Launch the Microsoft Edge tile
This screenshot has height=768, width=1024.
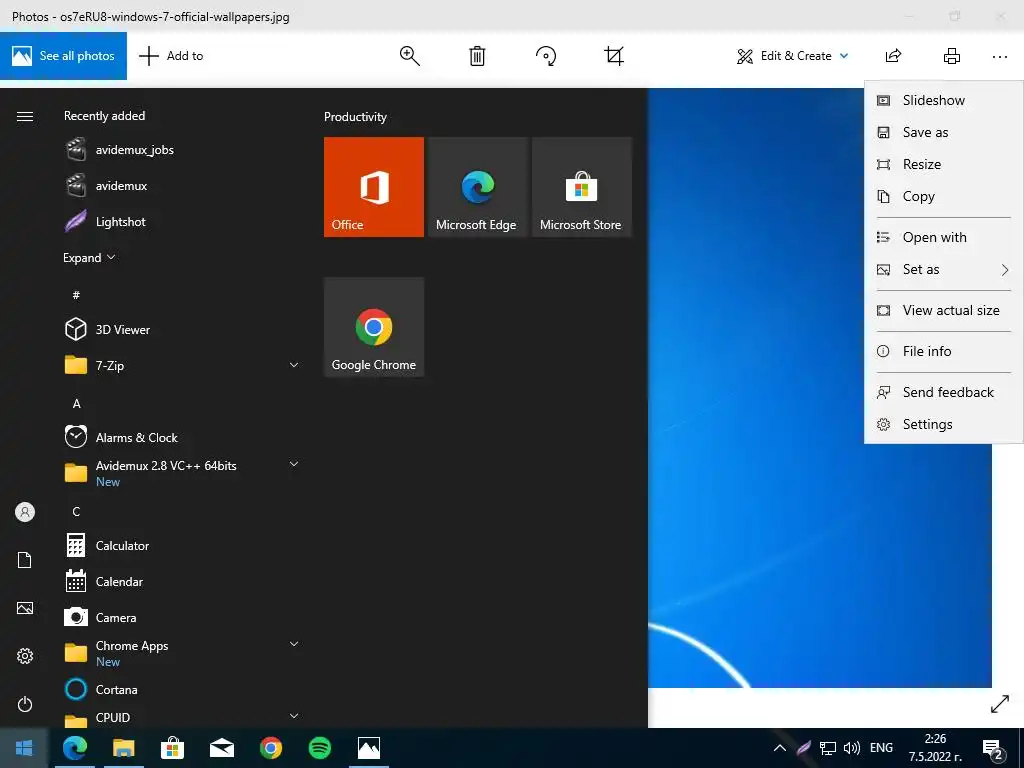tap(477, 187)
